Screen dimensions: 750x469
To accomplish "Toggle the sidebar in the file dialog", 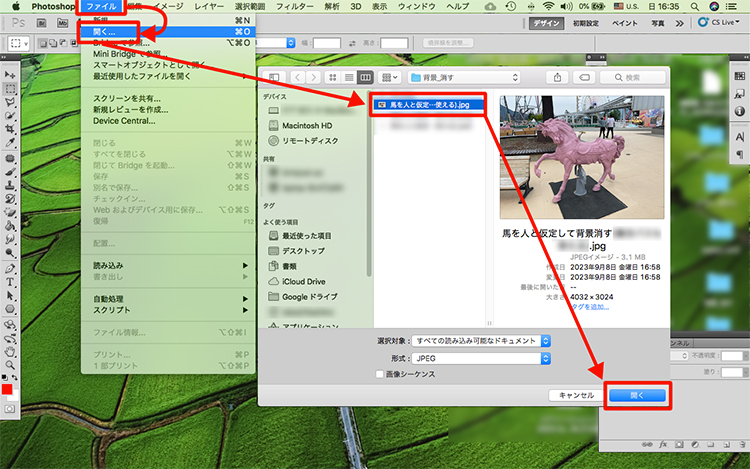I will 274,77.
